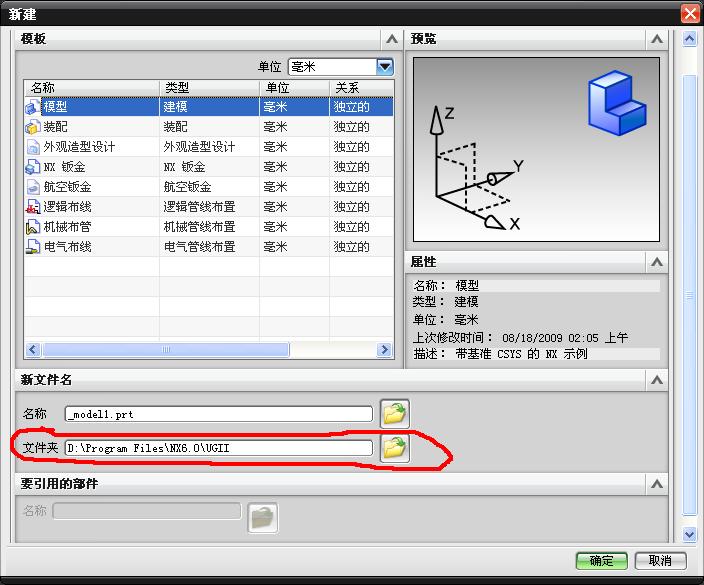Screen dimensions: 704x585
Task: Click the 名称 column header
Action: pos(92,88)
